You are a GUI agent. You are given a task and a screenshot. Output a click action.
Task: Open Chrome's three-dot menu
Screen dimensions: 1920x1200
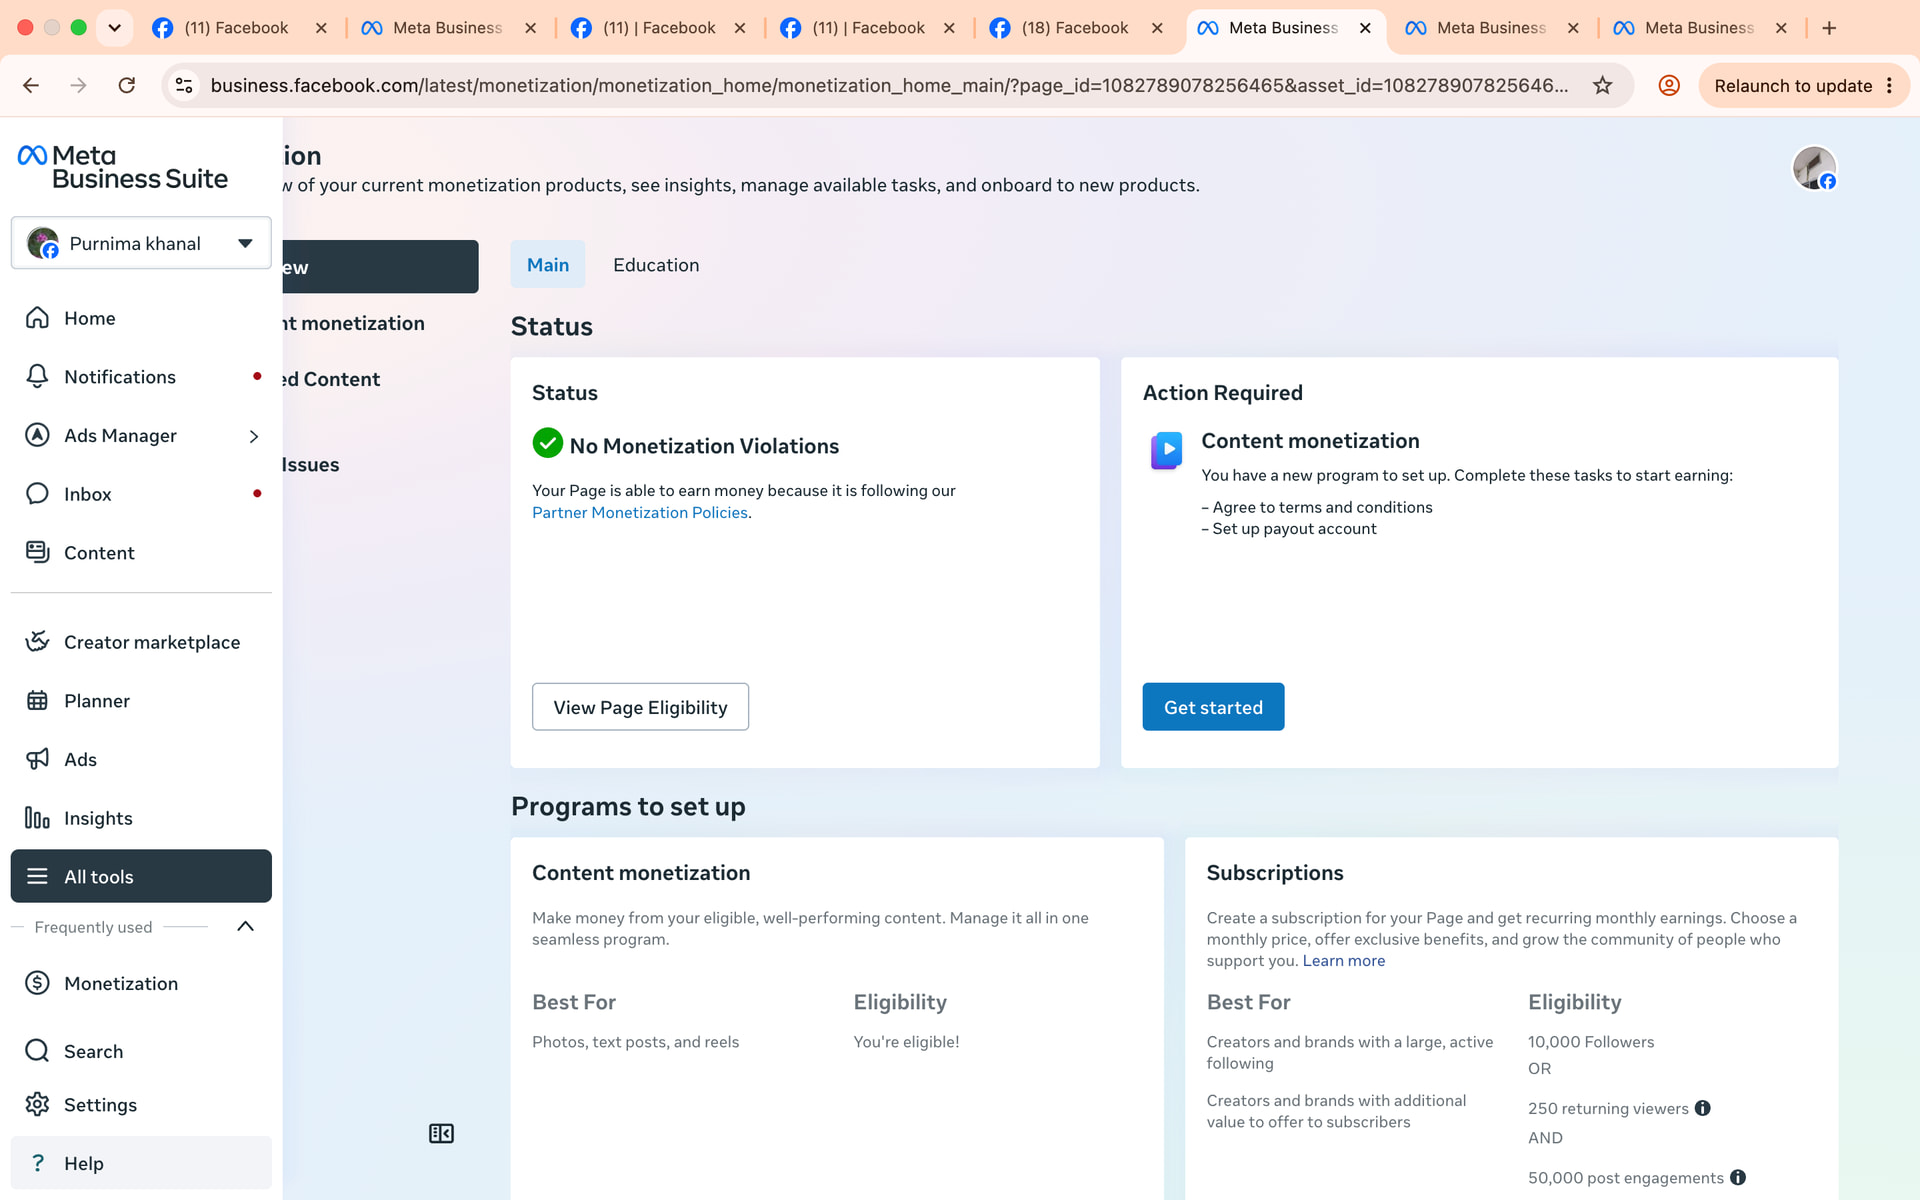pyautogui.click(x=1889, y=85)
